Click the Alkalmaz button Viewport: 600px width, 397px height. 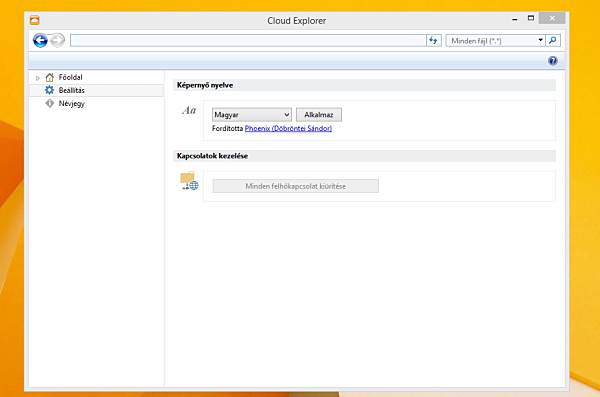pyautogui.click(x=319, y=114)
